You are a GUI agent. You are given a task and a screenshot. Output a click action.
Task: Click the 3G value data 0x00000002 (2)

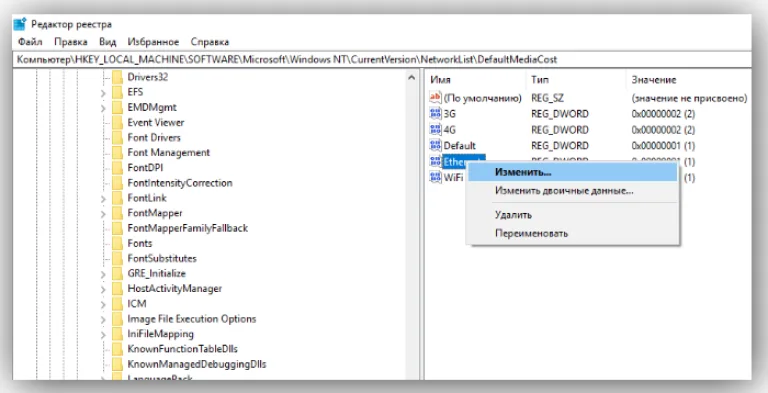663,114
